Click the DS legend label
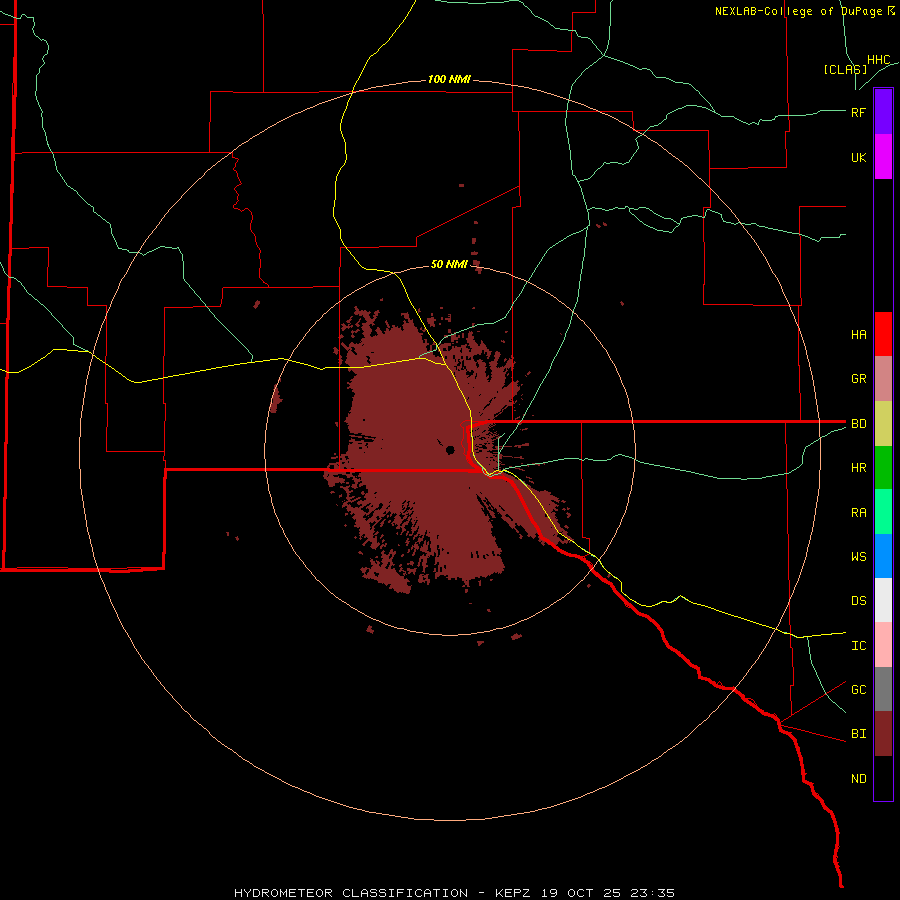This screenshot has height=900, width=900. click(x=858, y=601)
